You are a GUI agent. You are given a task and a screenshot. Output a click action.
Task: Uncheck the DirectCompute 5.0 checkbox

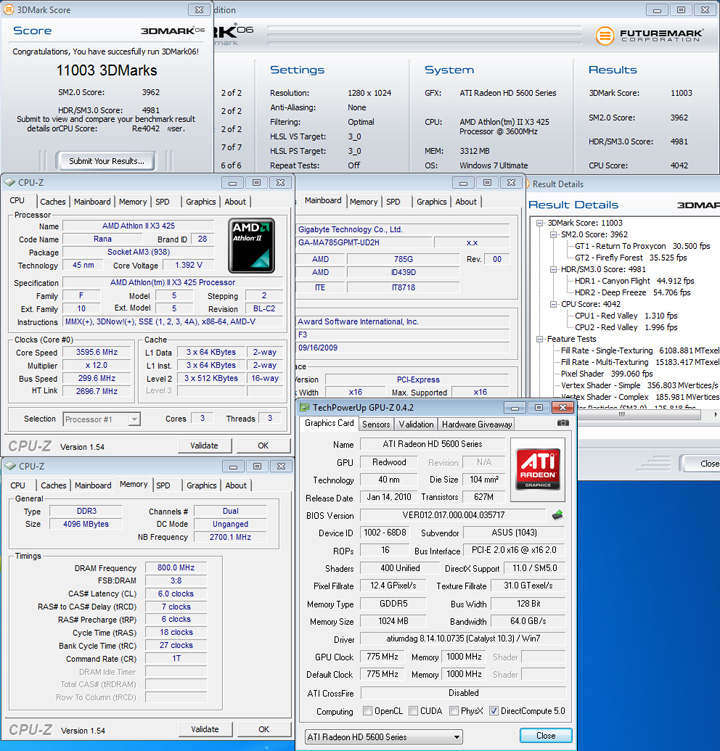click(x=494, y=711)
